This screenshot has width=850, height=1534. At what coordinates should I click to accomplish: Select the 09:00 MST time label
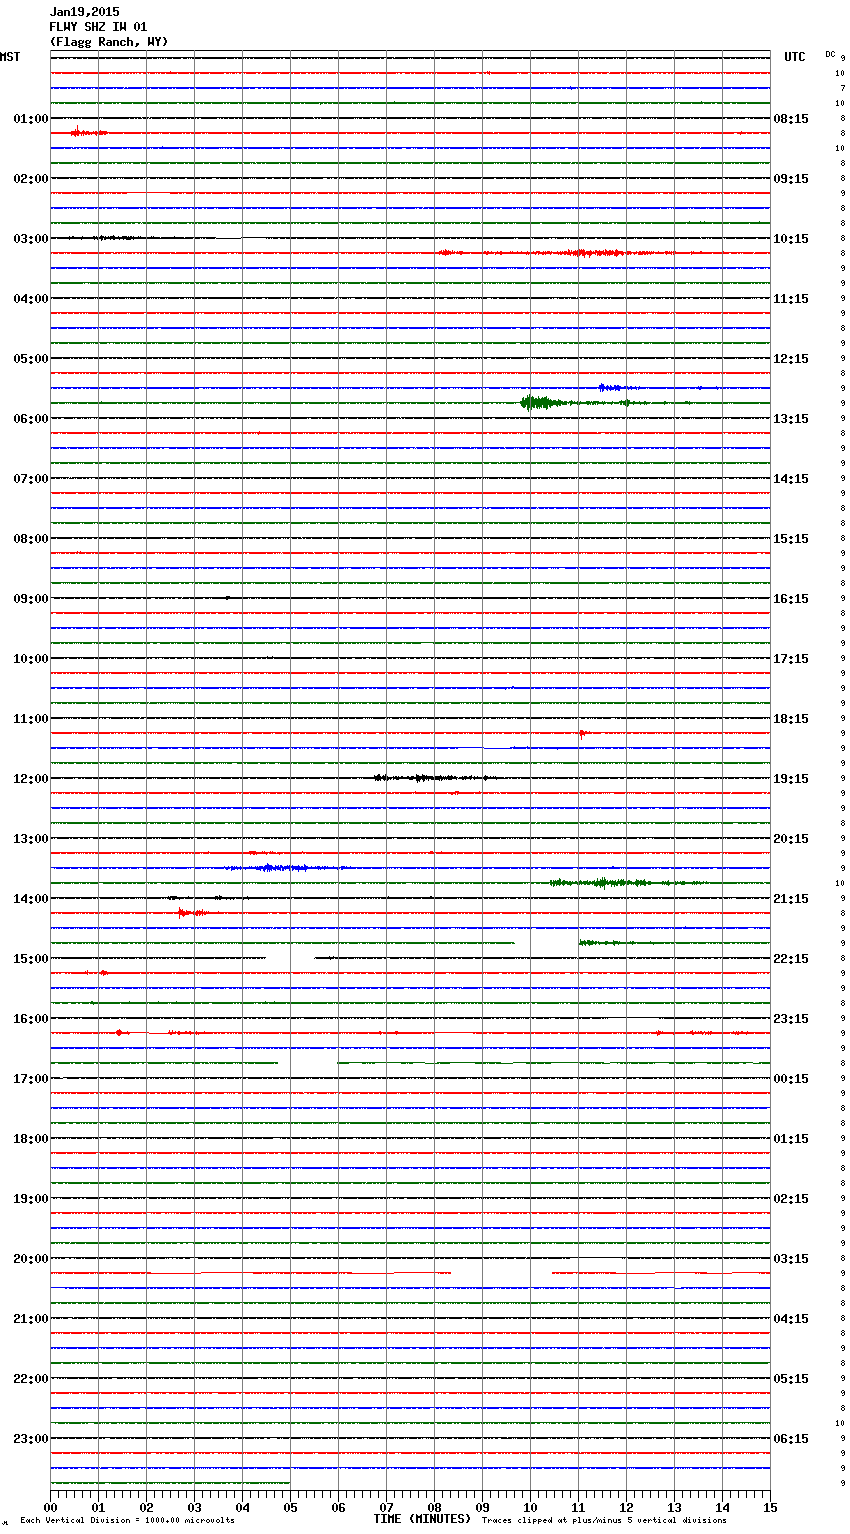coord(30,599)
